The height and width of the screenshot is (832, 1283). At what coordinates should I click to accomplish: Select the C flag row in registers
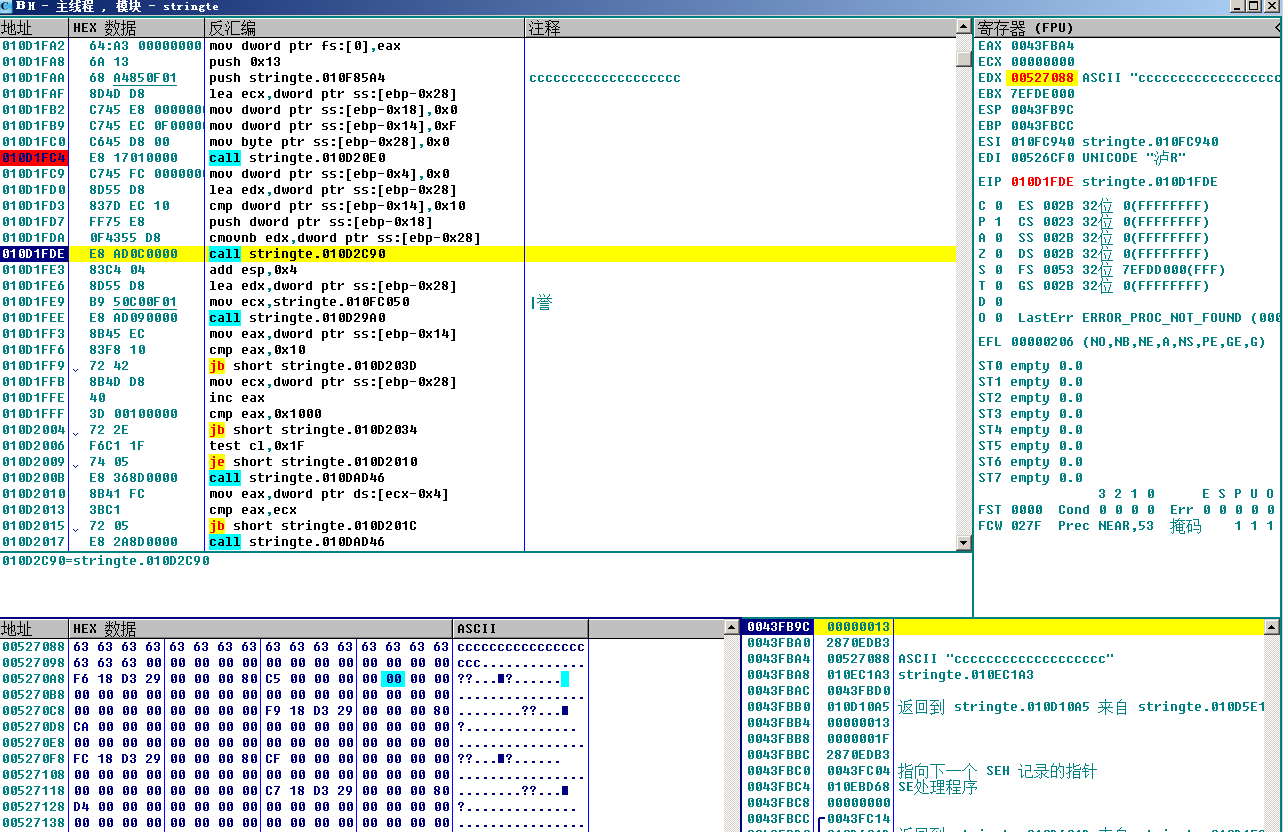tap(1093, 206)
